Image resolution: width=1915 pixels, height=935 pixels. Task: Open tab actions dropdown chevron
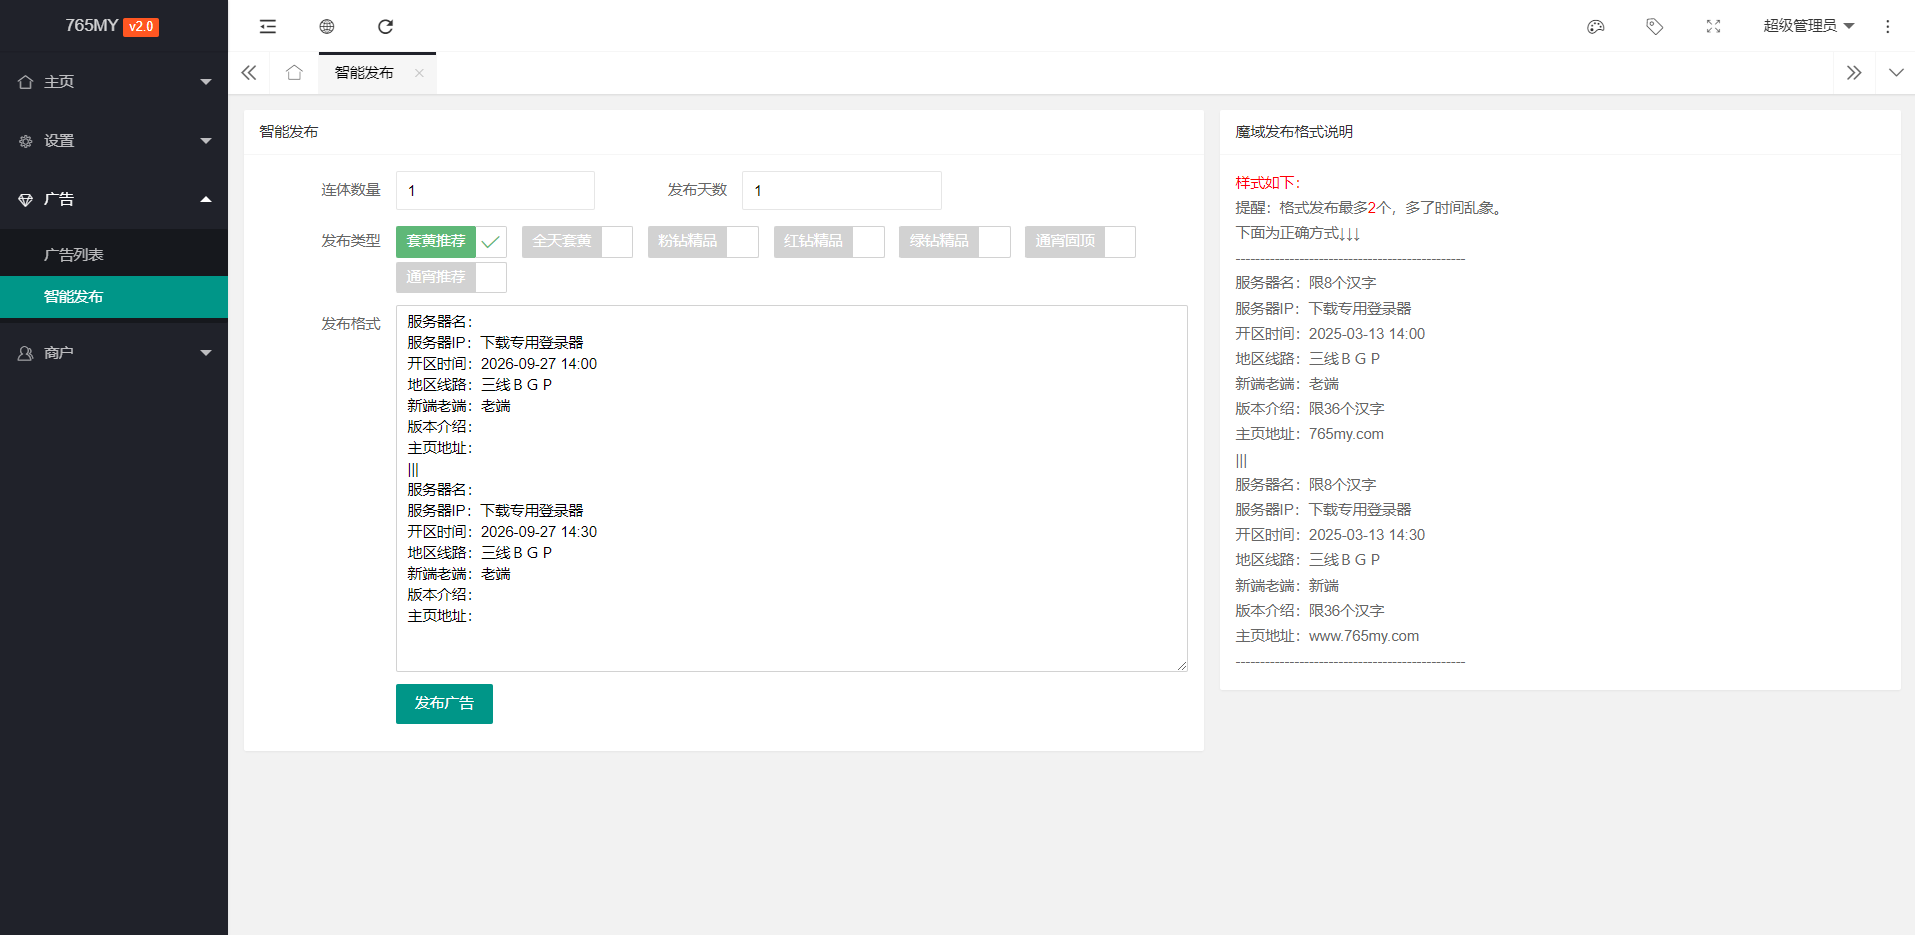1896,73
